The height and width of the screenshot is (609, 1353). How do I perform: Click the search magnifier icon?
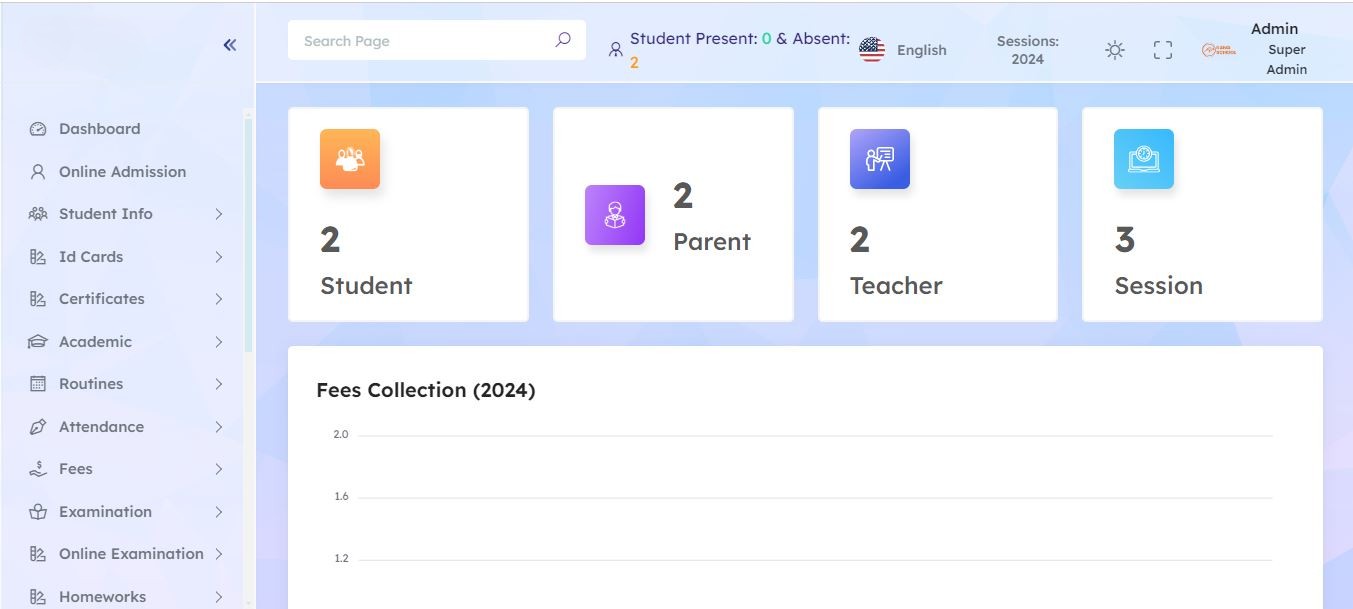coord(563,40)
